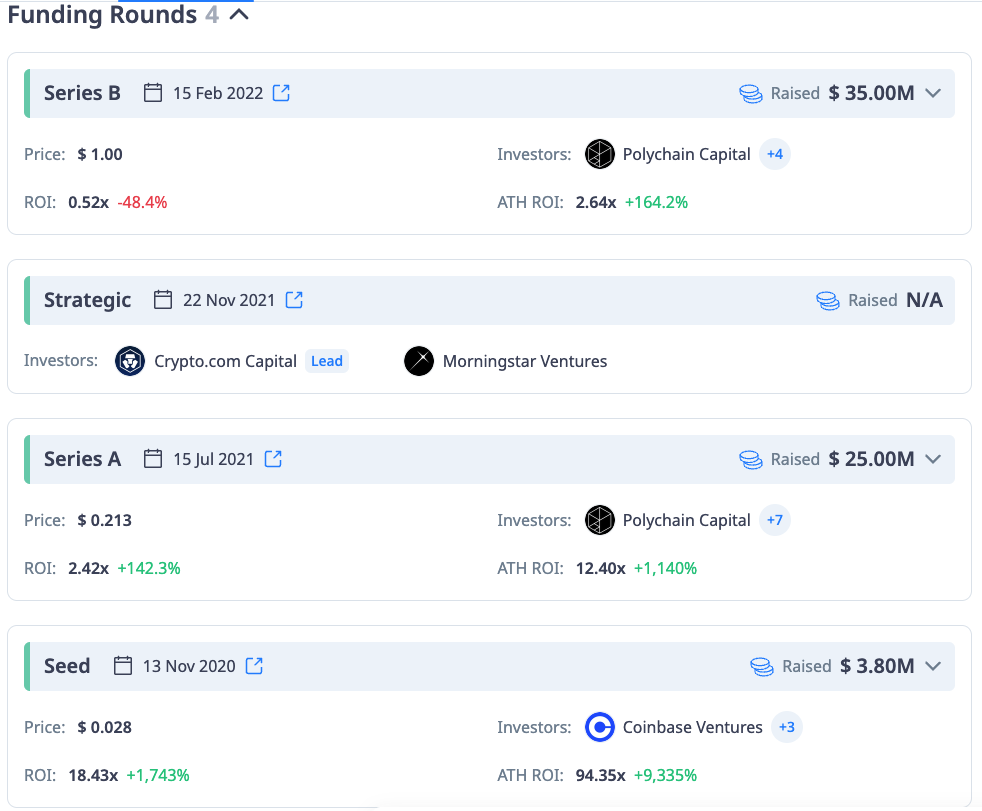The height and width of the screenshot is (811, 982).
Task: Click the 94.35x ATH ROI multiple
Action: pos(601,775)
